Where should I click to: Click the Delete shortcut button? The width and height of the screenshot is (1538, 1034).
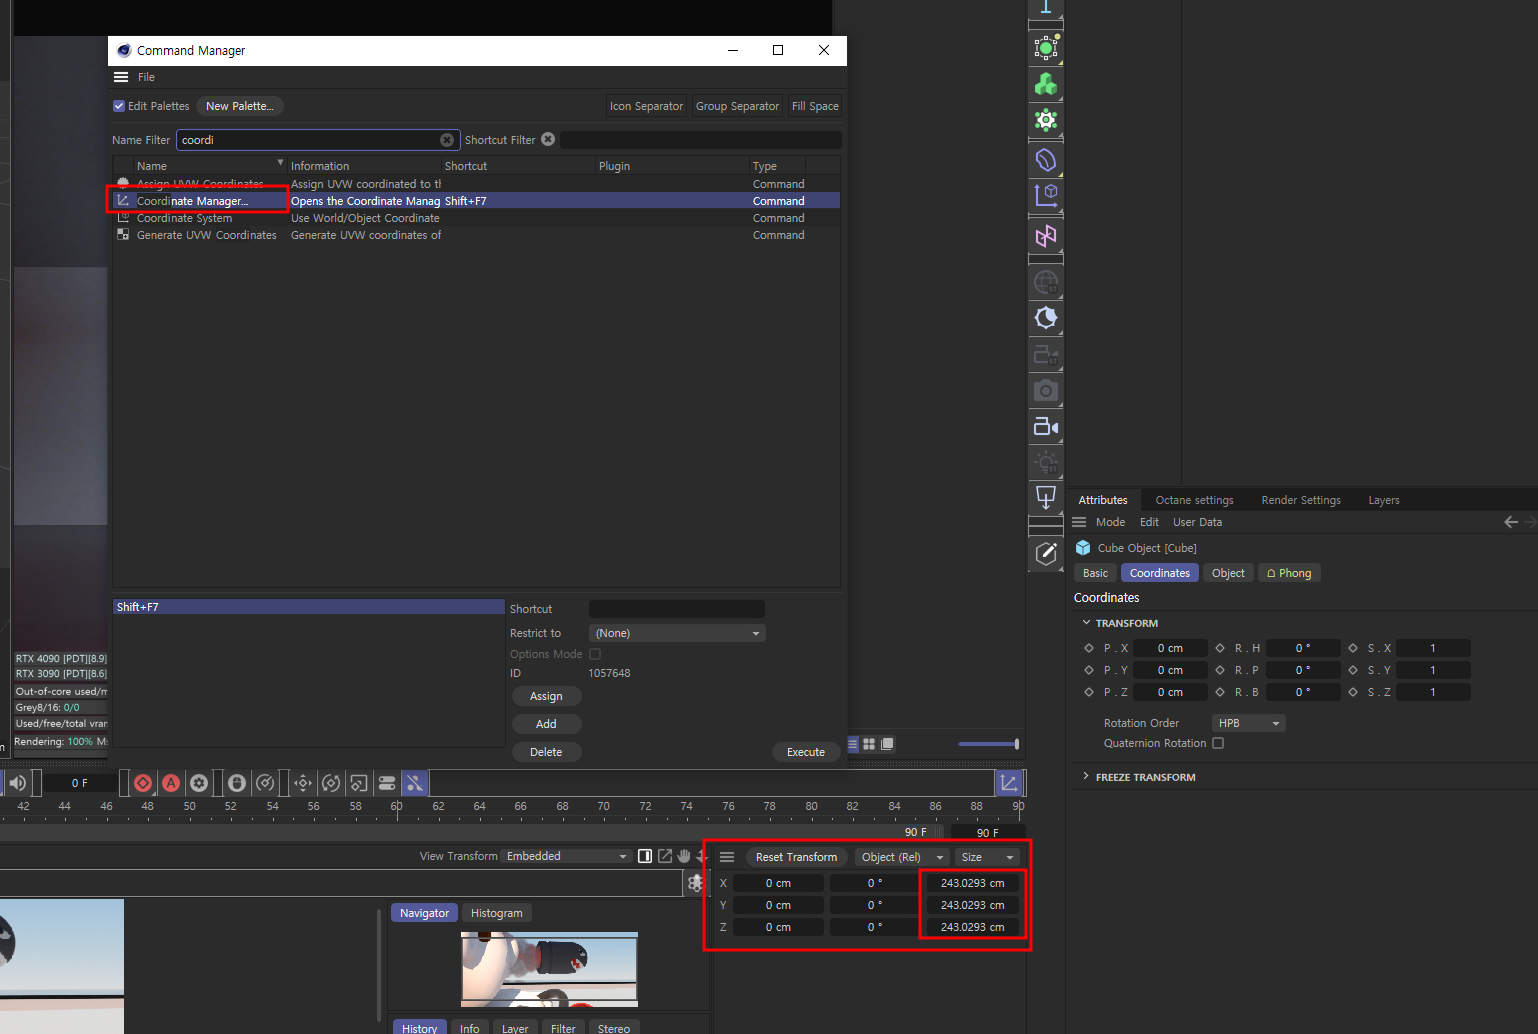546,752
